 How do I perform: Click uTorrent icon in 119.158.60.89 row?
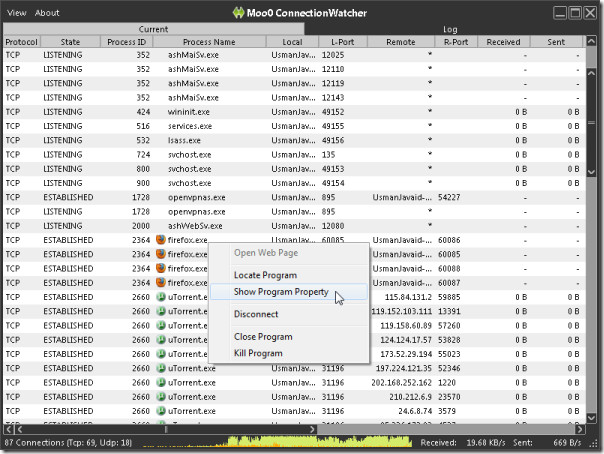[161, 325]
